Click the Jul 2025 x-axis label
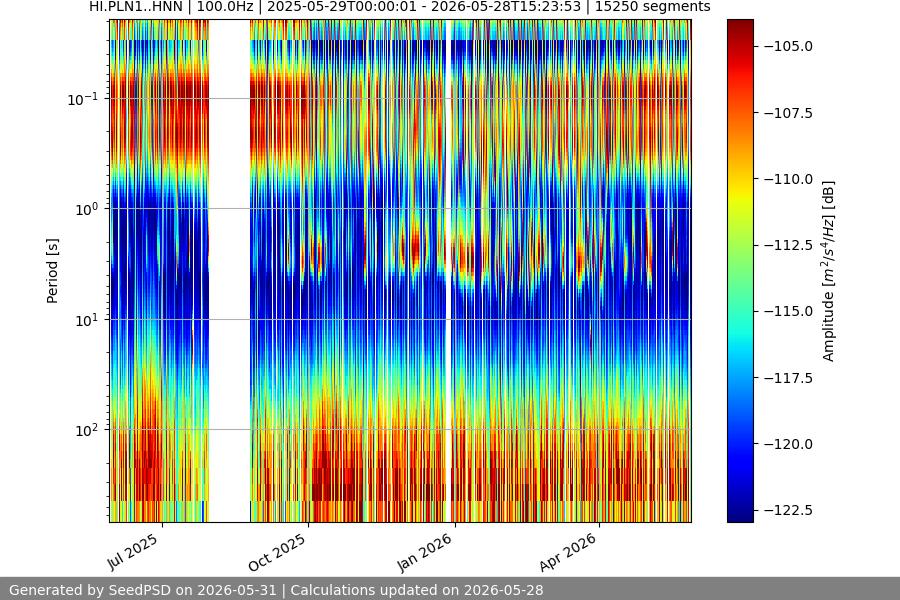 tap(133, 551)
